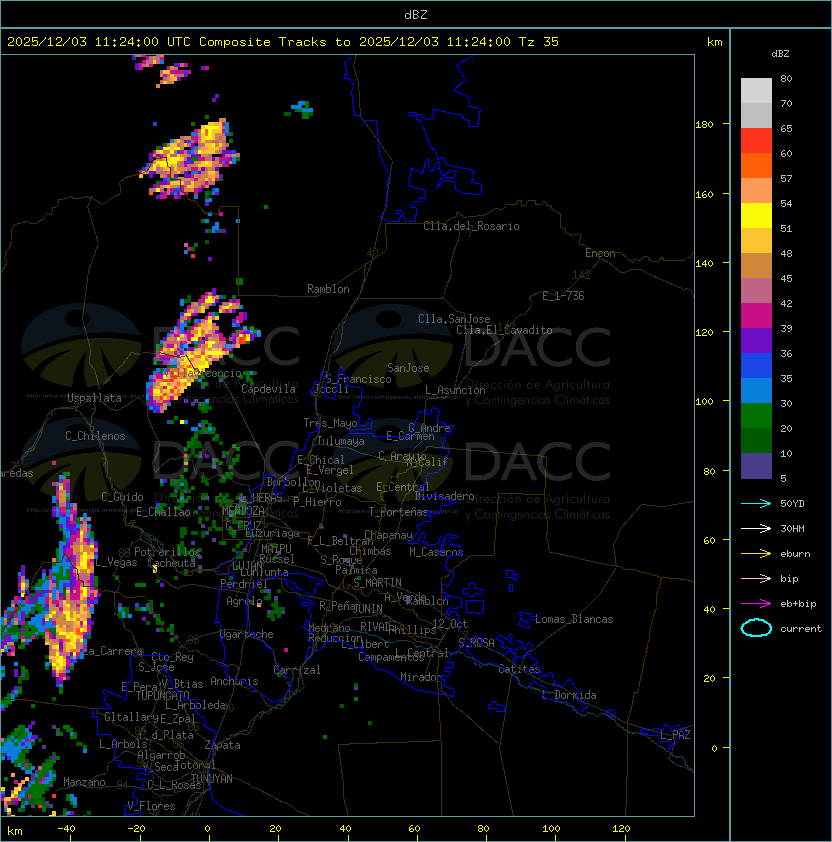This screenshot has height=842, width=832.
Task: Pick the dark orange 57-60 dBZ band
Action: point(756,165)
